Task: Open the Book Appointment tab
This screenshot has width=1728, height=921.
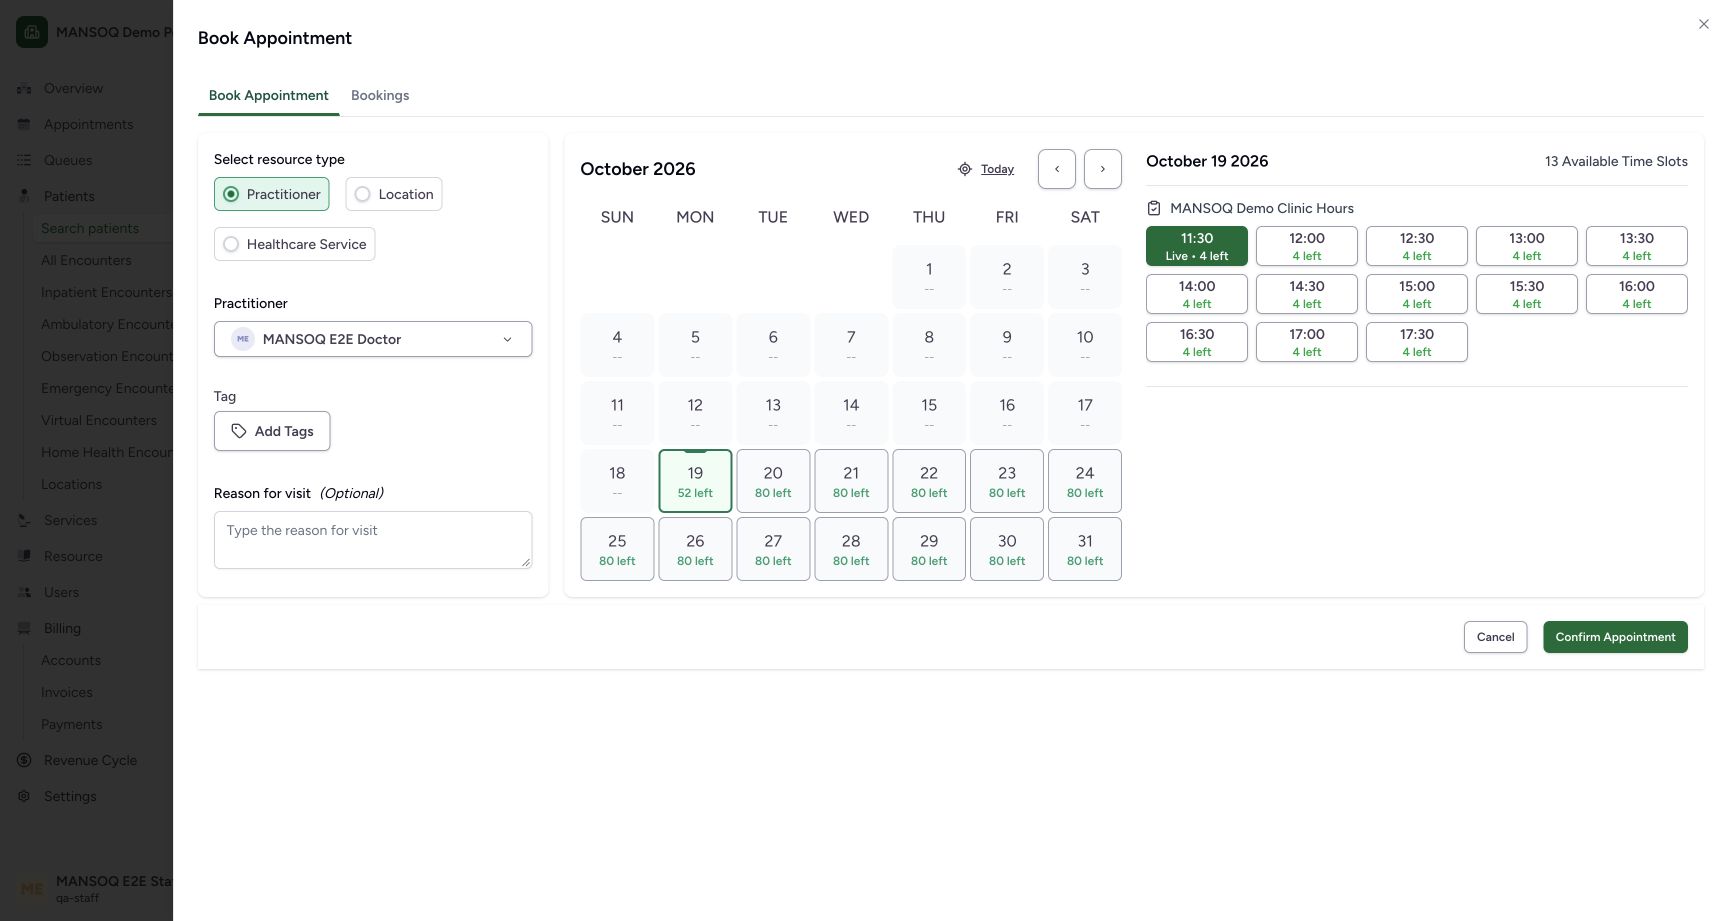Action: pyautogui.click(x=269, y=95)
